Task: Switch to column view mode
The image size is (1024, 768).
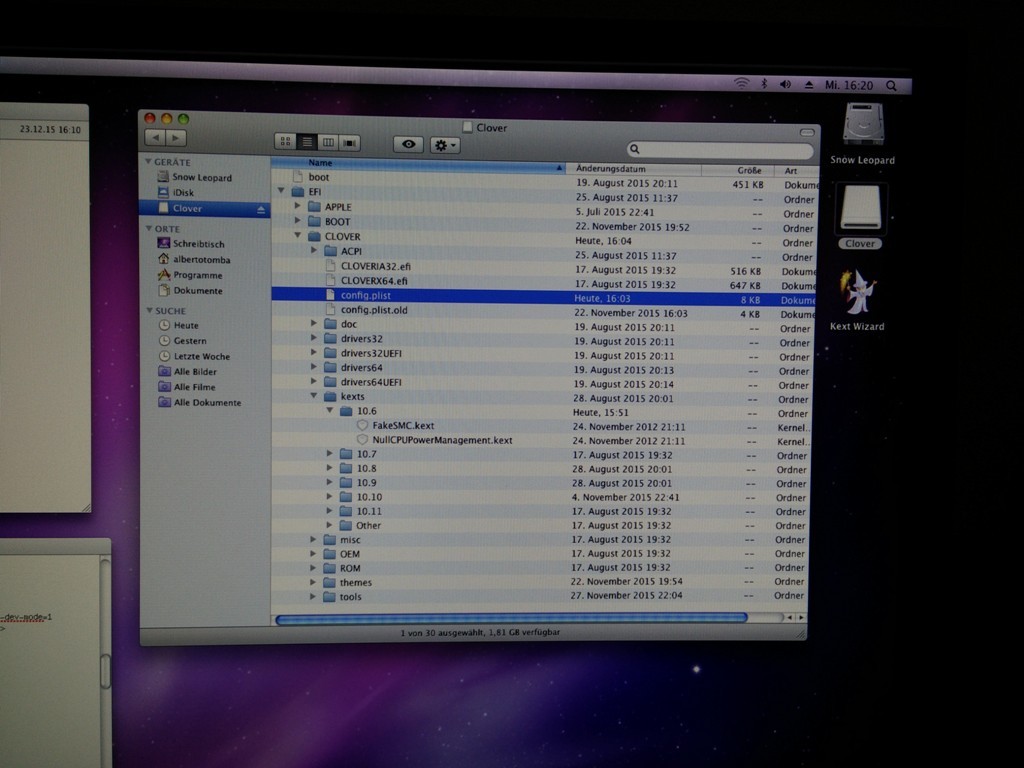Action: (x=328, y=143)
